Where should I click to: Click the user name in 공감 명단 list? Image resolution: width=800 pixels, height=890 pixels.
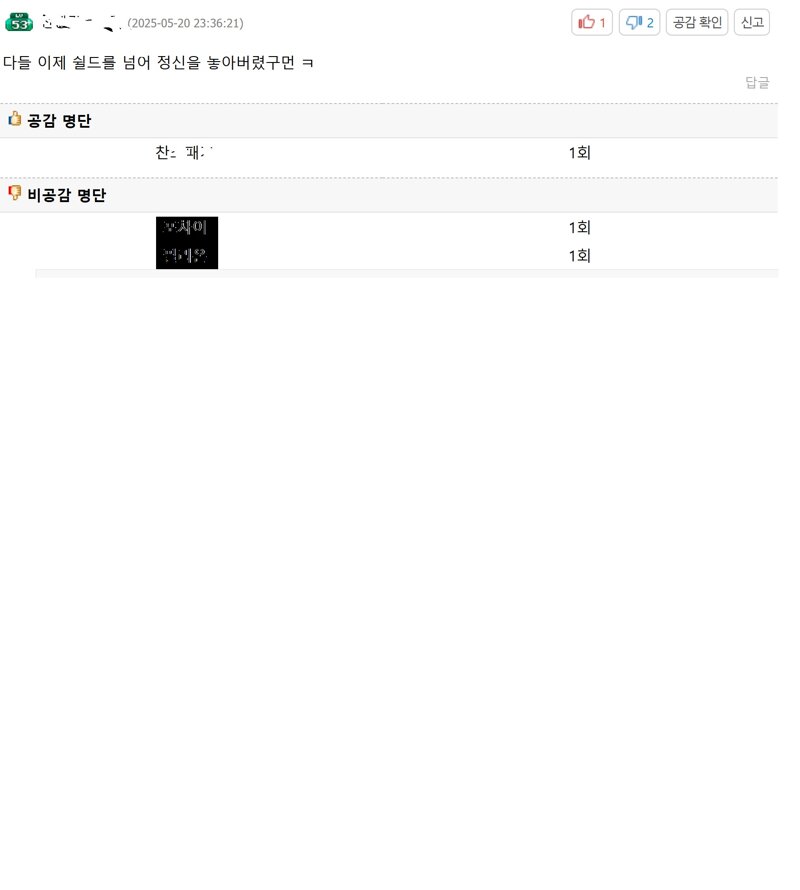coord(184,153)
